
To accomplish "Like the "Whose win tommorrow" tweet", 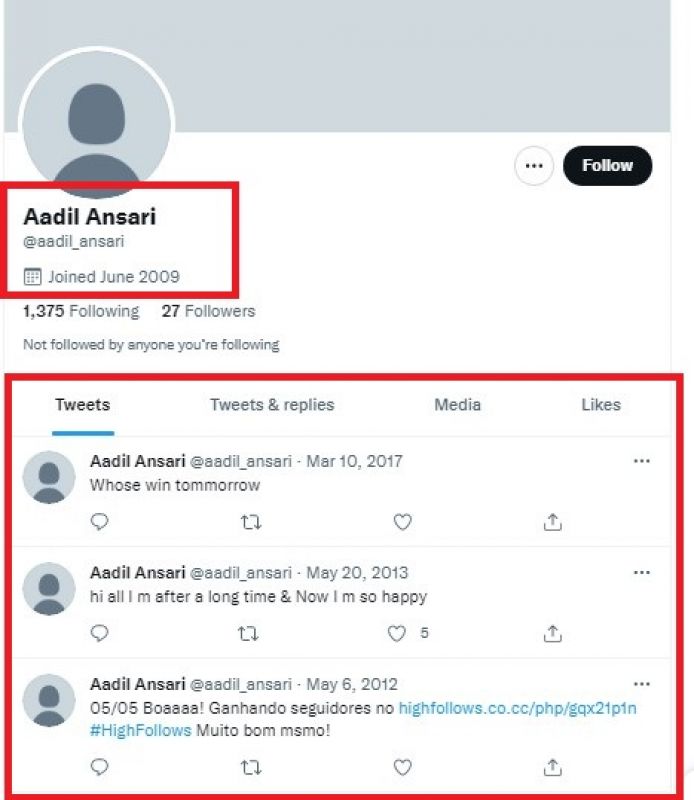I will [402, 521].
